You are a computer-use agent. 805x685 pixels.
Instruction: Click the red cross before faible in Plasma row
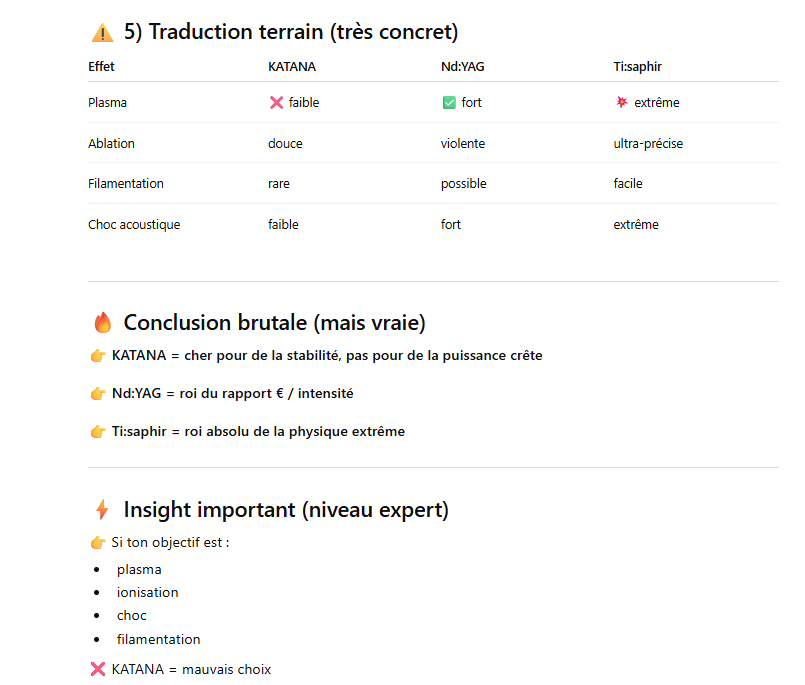(x=277, y=103)
